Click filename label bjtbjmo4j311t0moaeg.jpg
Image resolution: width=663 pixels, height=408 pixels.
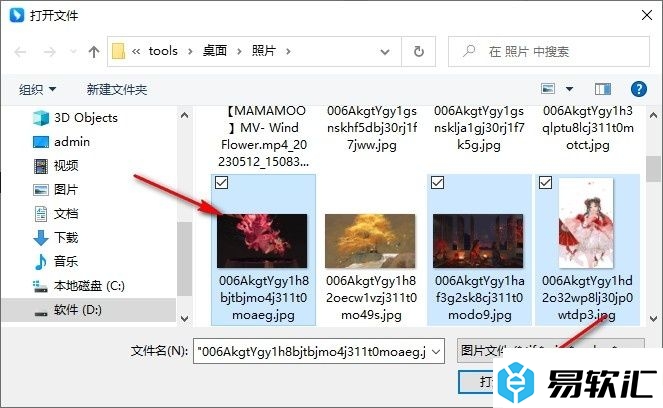coord(263,298)
